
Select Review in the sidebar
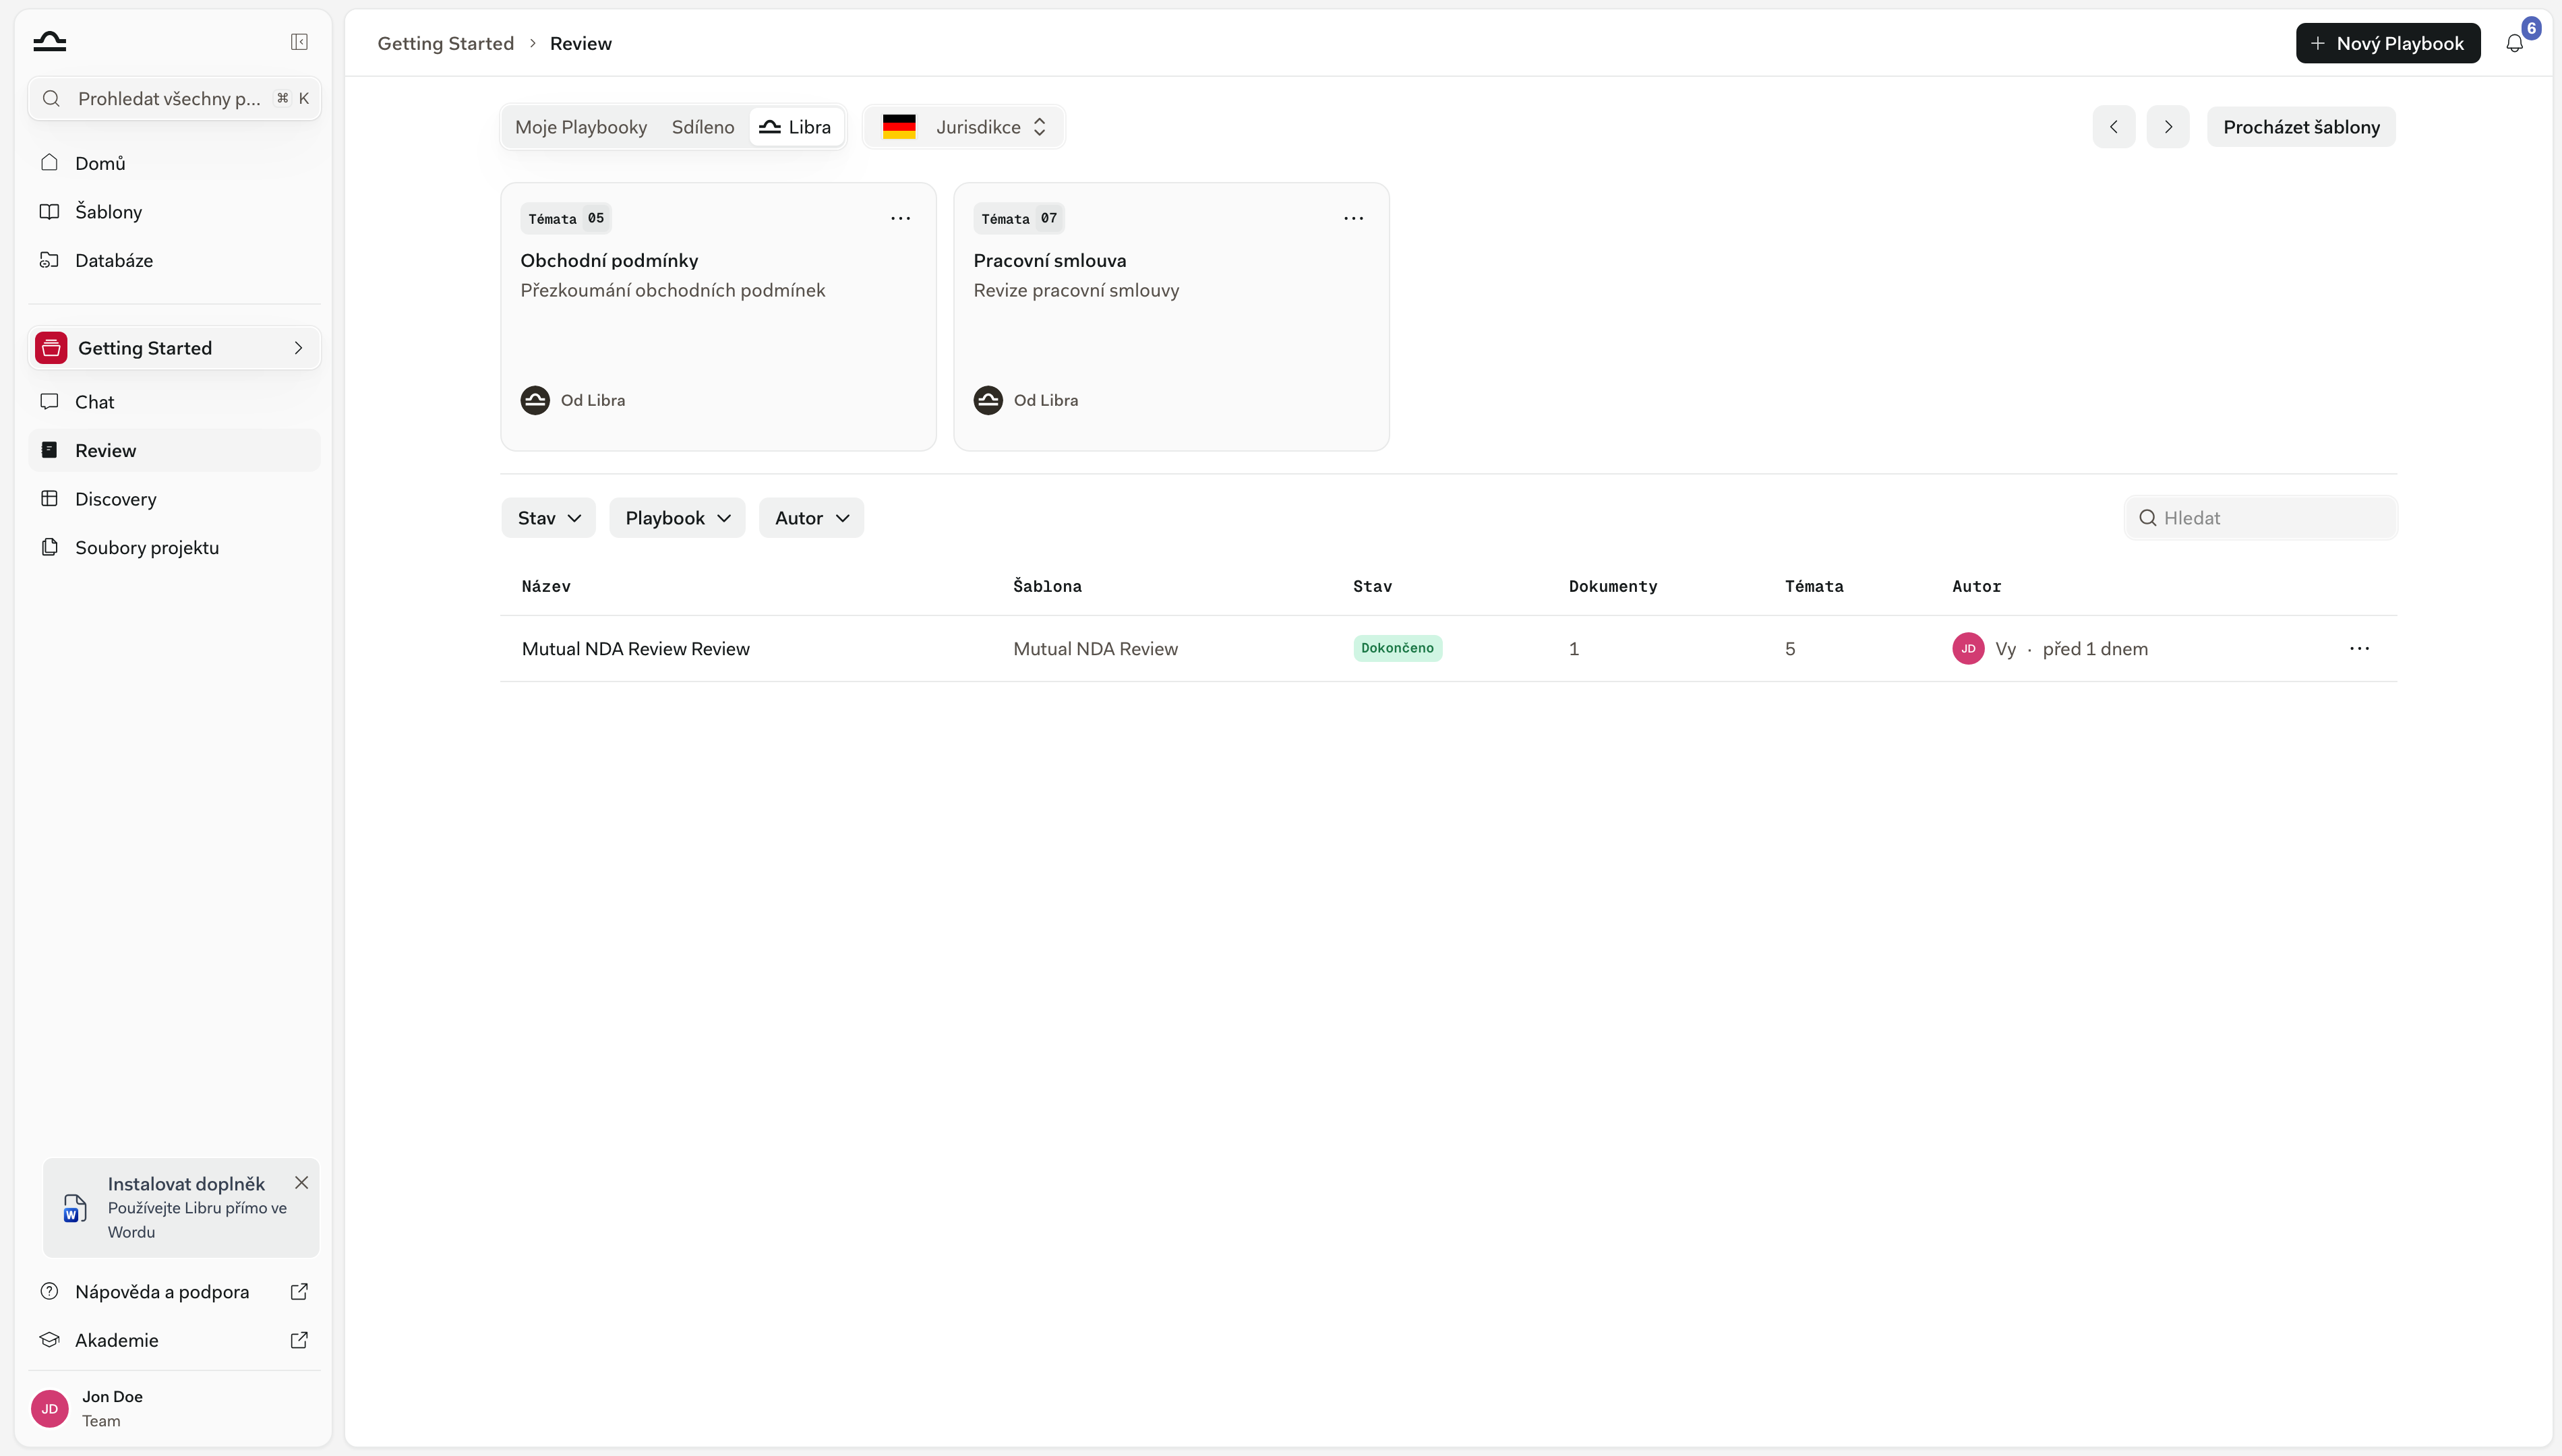click(174, 450)
